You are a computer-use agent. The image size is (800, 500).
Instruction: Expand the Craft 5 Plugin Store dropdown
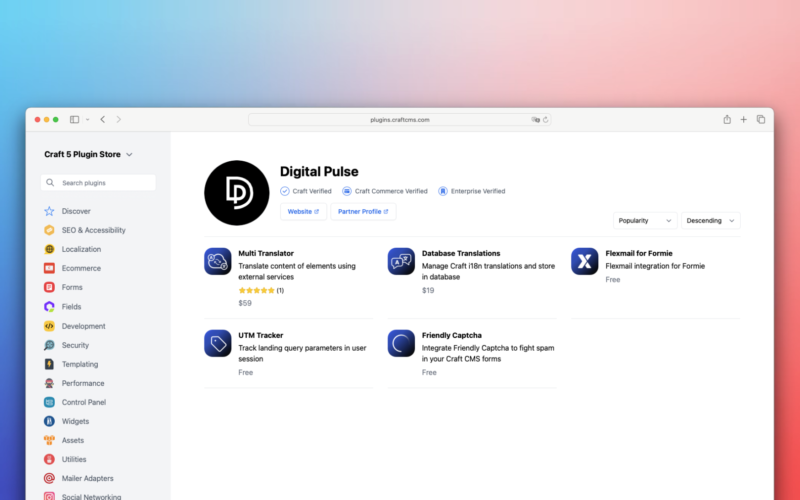[x=88, y=154]
